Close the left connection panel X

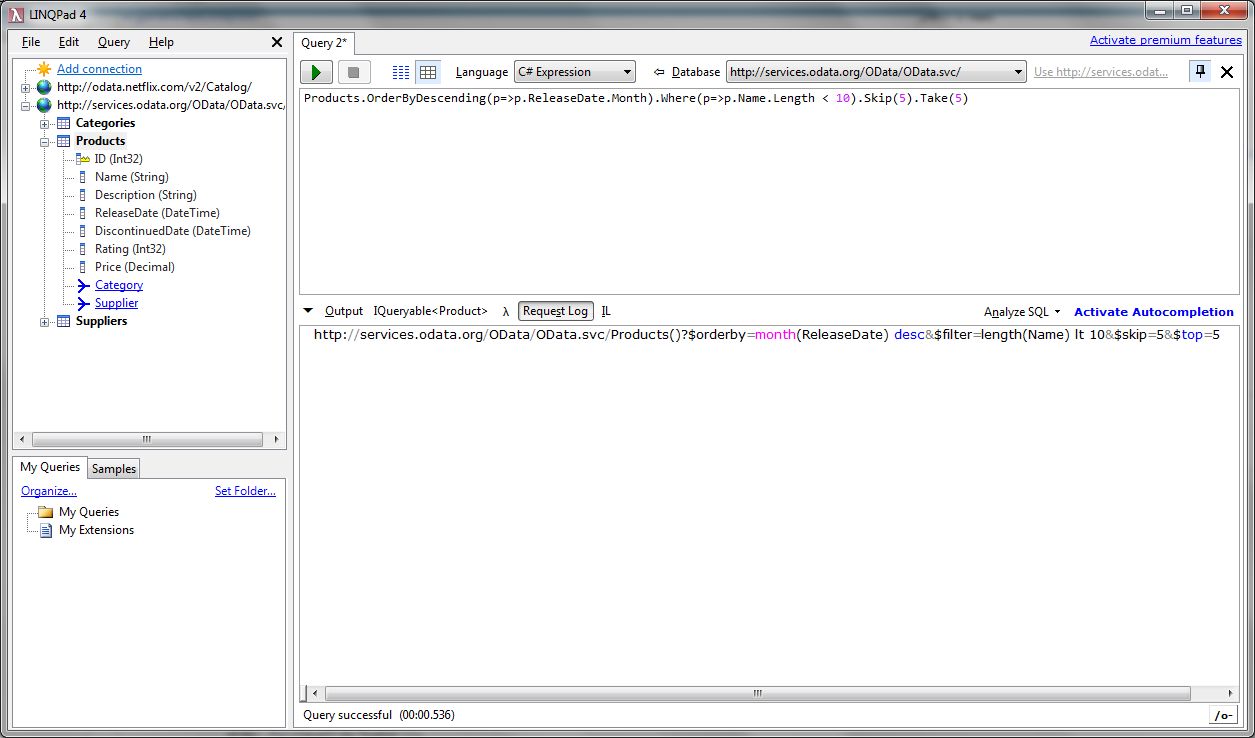pos(277,42)
